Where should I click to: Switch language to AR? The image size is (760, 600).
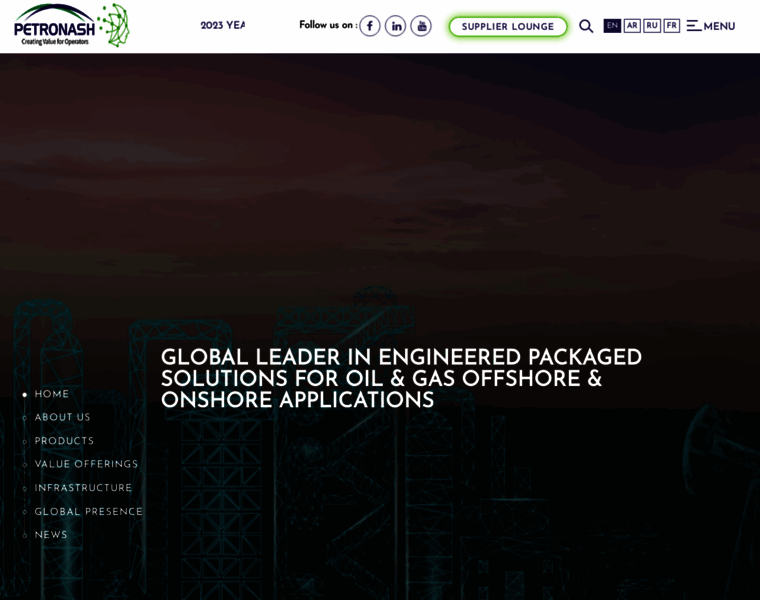pos(632,26)
